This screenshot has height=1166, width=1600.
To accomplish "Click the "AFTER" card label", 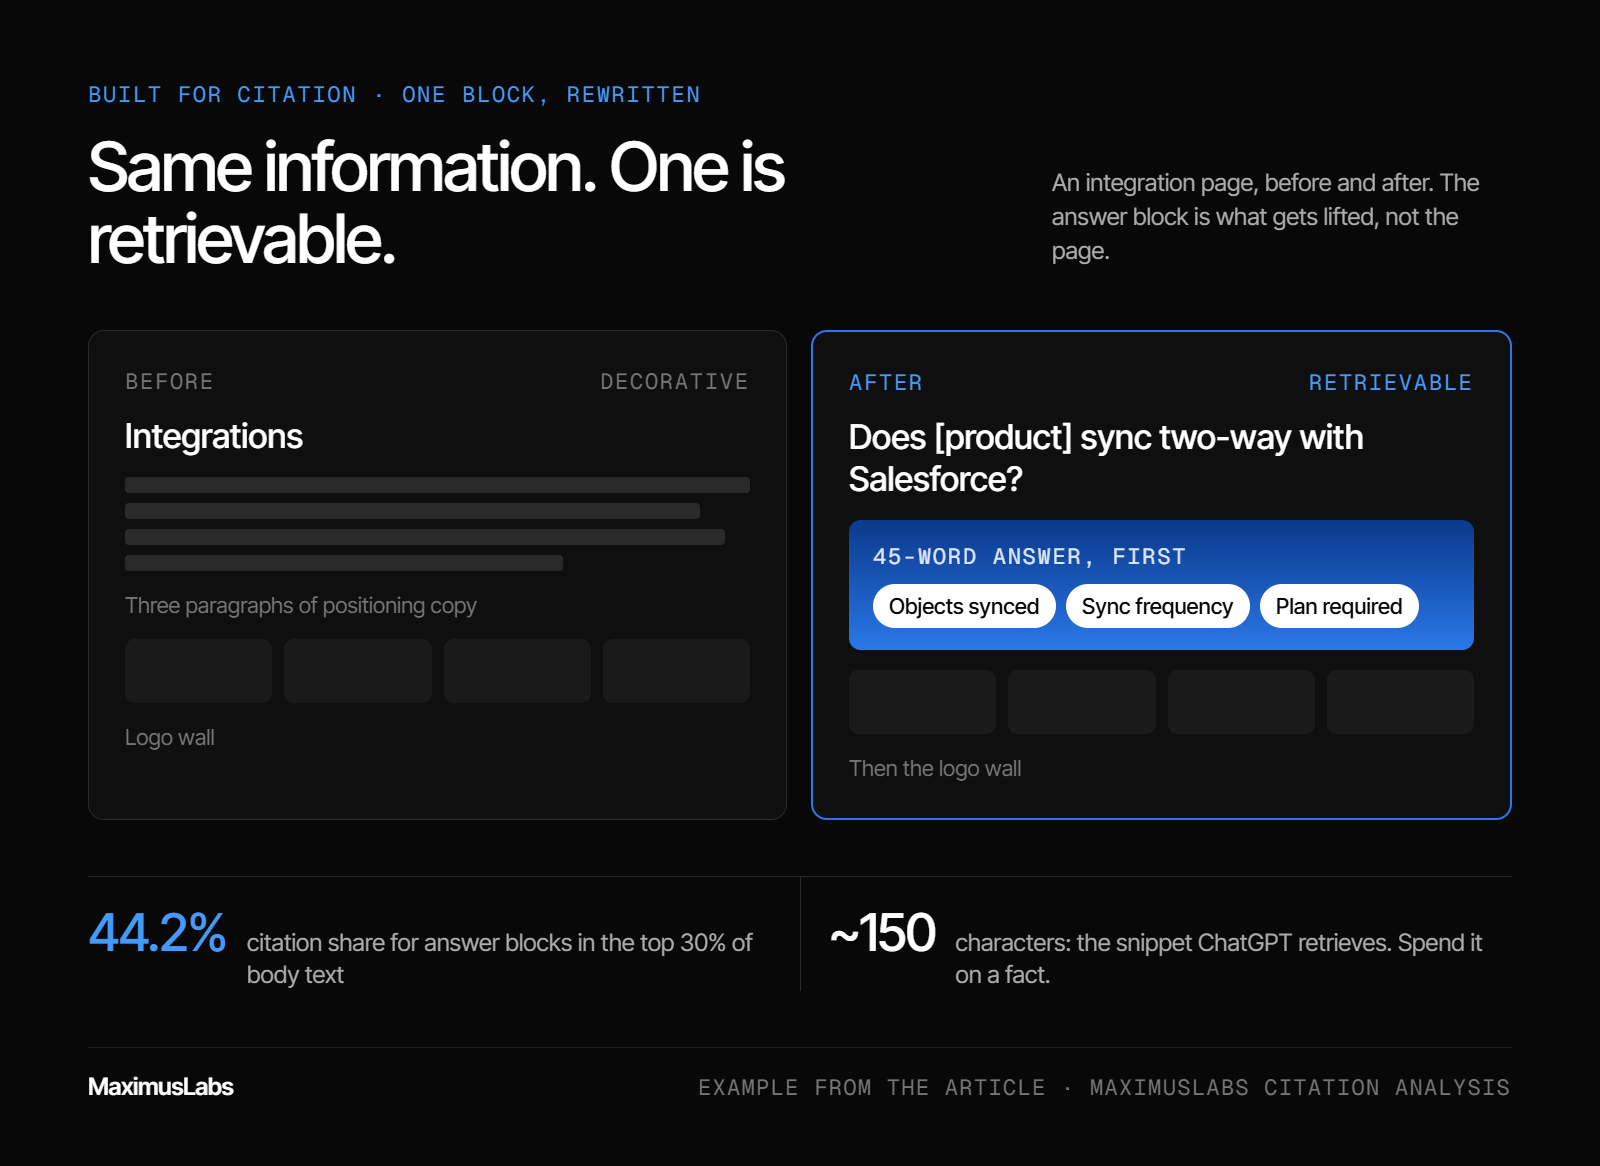I will tap(886, 383).
